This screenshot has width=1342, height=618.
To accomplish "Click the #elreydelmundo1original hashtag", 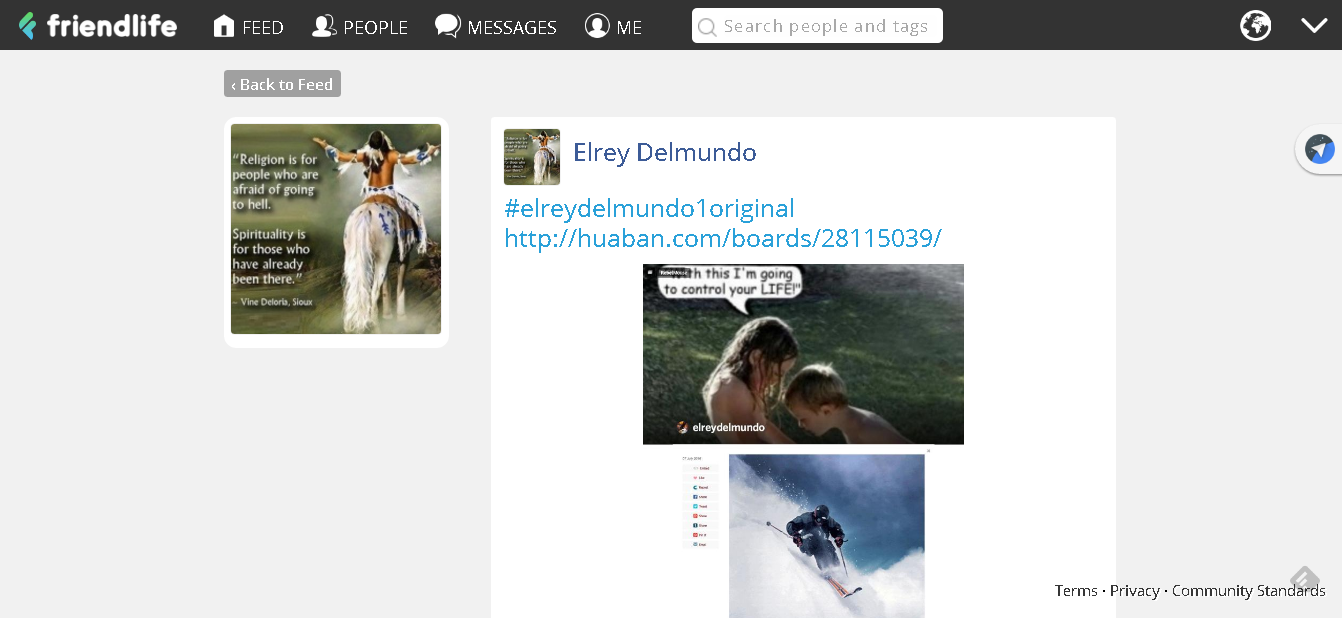I will (x=649, y=208).
